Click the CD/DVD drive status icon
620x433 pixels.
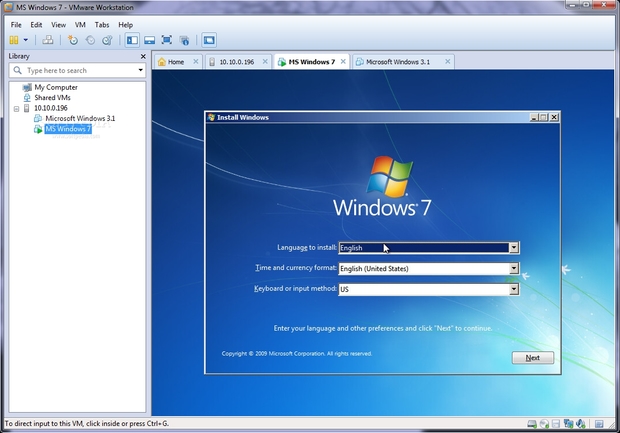pos(545,424)
